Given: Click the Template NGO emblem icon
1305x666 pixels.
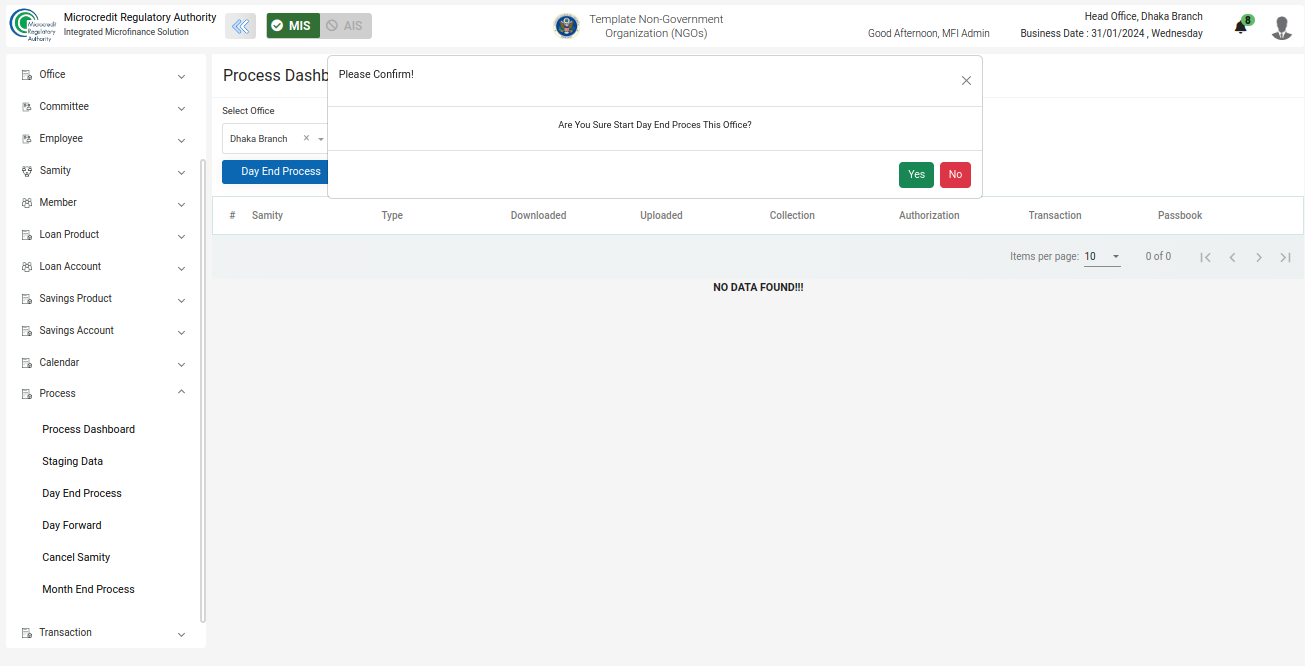Looking at the screenshot, I should tap(567, 26).
